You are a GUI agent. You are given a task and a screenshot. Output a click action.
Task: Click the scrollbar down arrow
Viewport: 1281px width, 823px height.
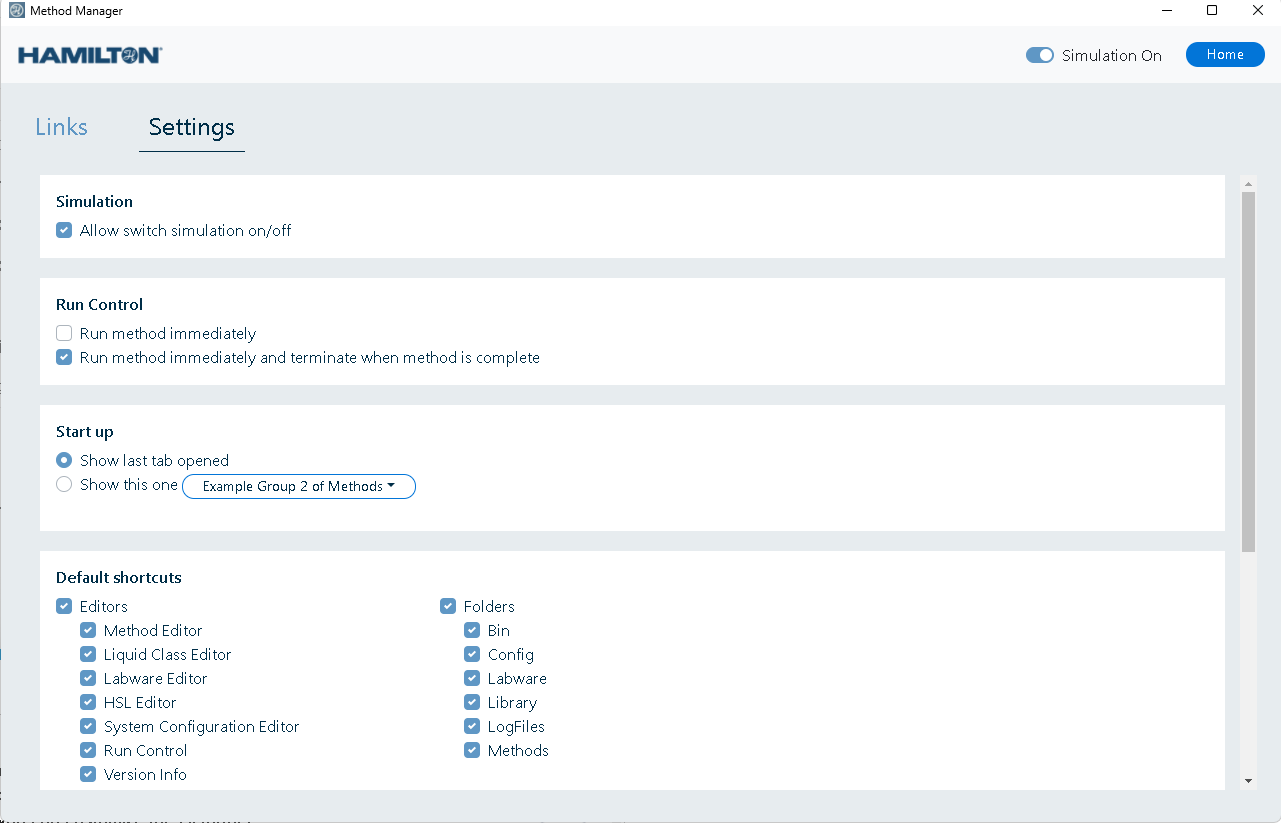tap(1248, 780)
